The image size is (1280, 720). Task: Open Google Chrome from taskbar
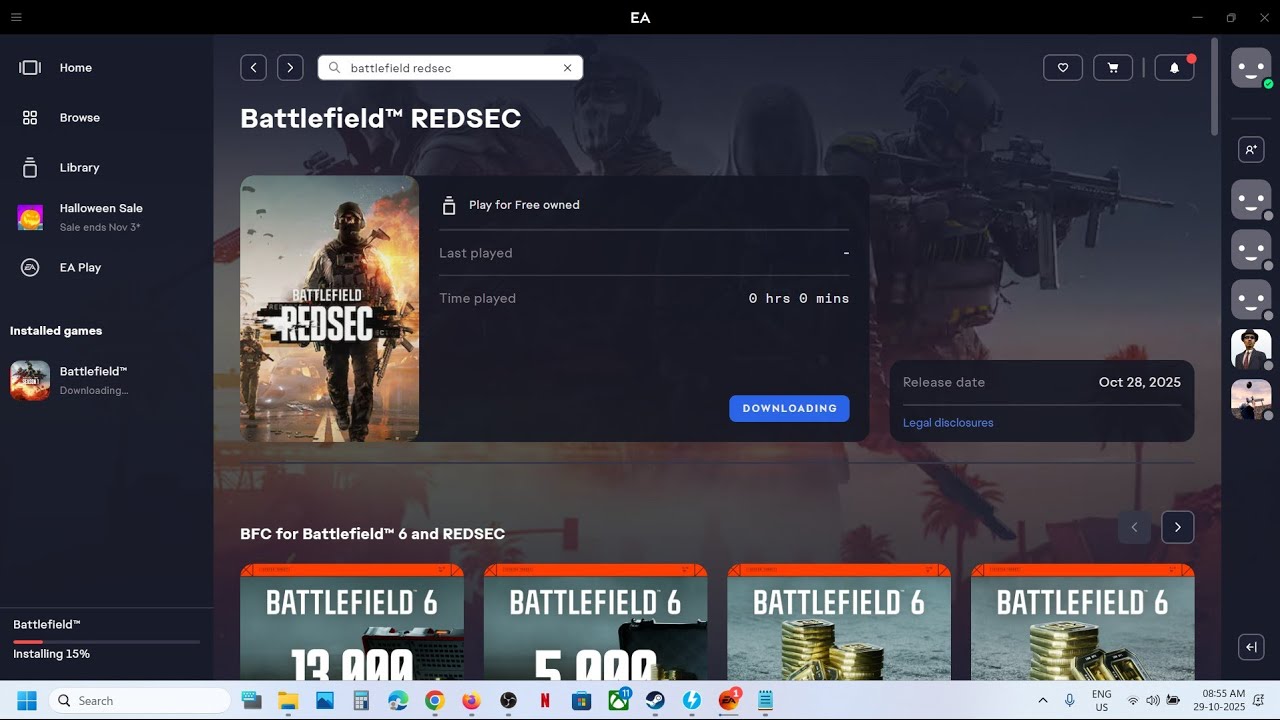[434, 700]
